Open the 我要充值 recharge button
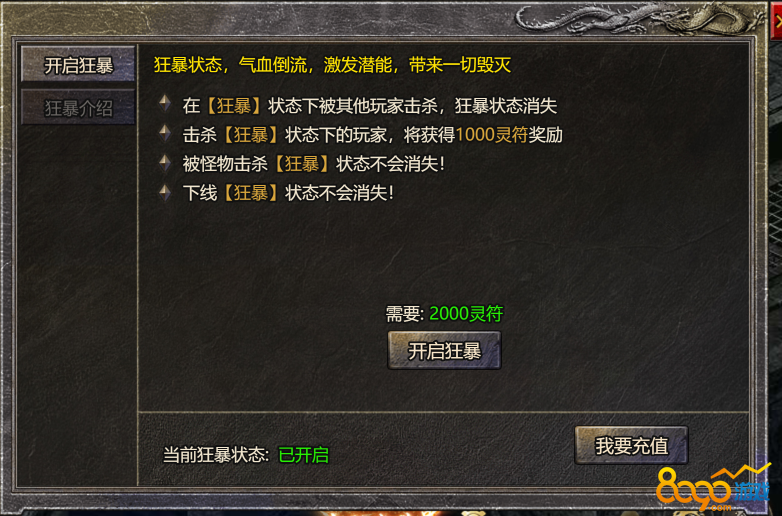 631,445
